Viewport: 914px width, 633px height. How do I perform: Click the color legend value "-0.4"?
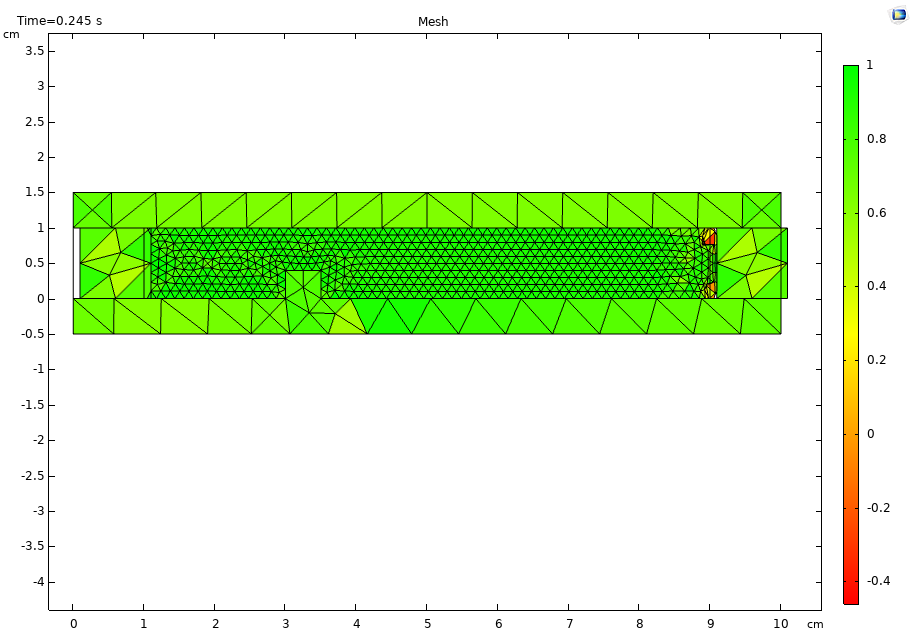[x=878, y=581]
